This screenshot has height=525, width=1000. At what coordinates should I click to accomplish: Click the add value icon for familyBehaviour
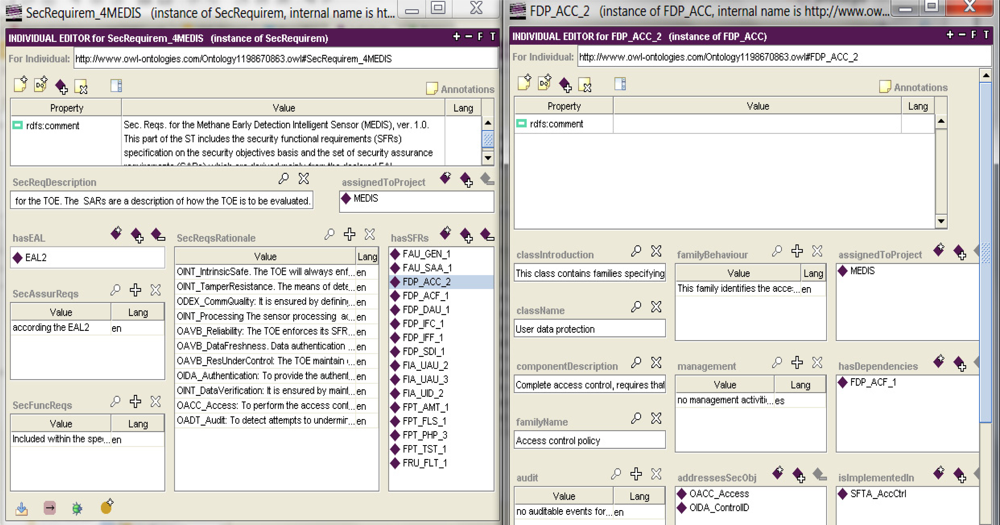point(797,251)
